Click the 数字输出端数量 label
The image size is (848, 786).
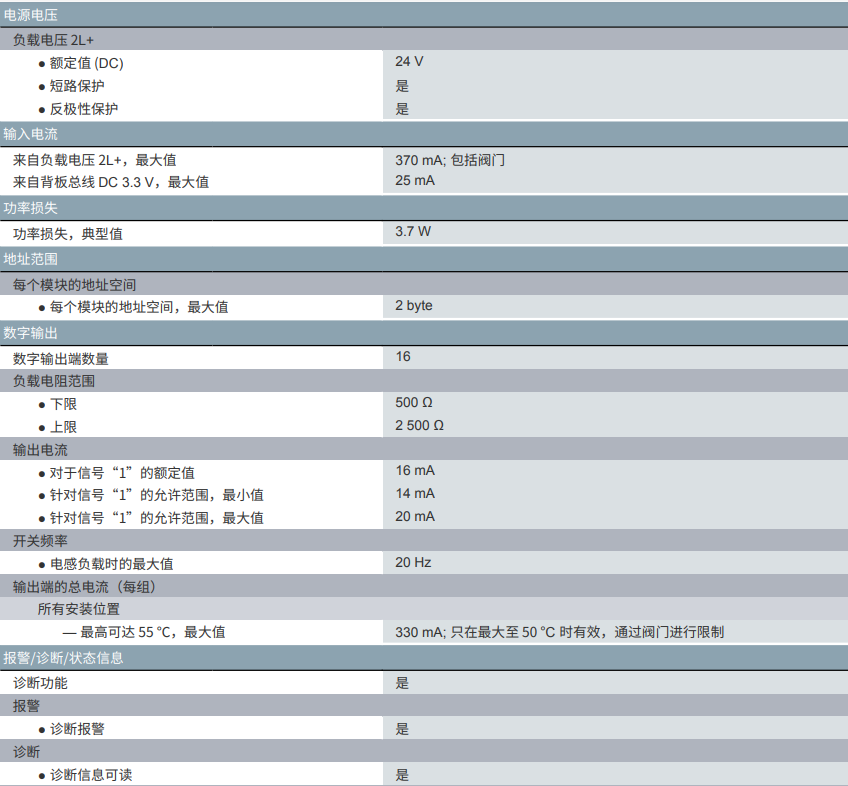pos(61,359)
